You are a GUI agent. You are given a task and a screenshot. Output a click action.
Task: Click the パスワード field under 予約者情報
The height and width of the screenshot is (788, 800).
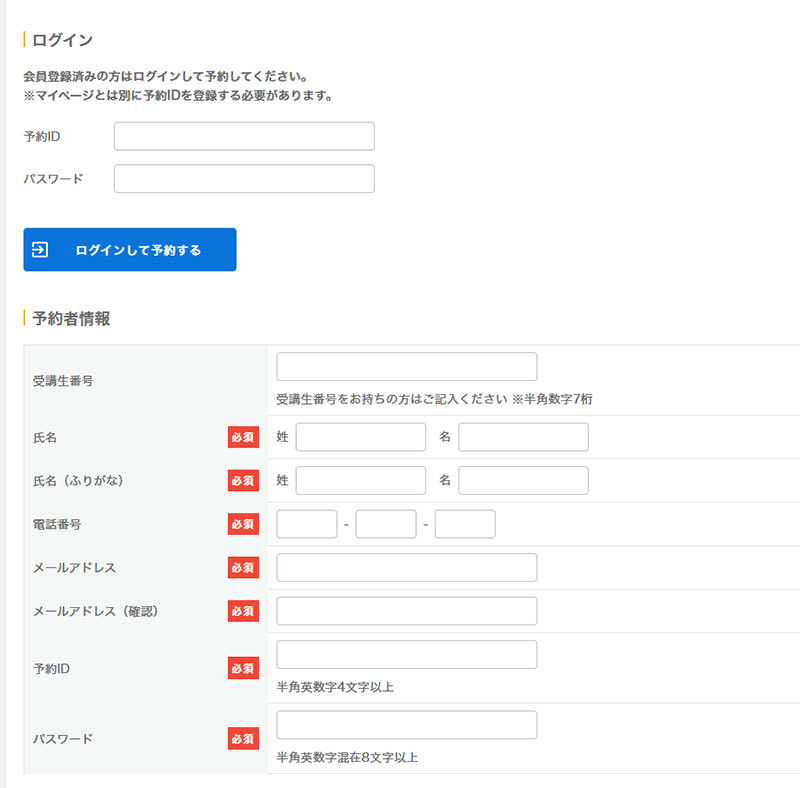406,725
